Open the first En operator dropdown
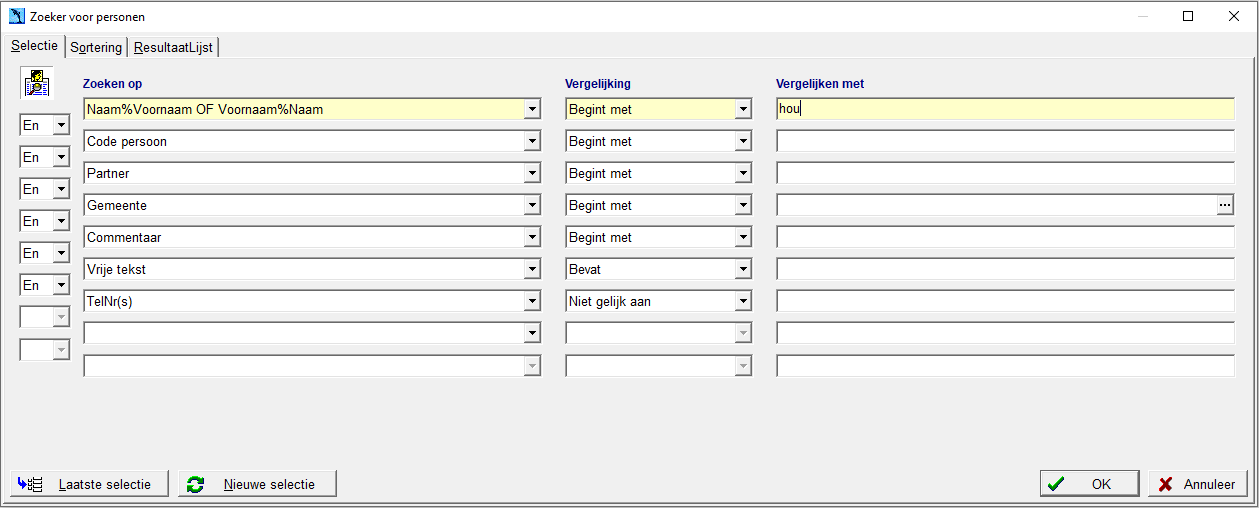Screen dimensions: 1259x508 tap(61, 125)
